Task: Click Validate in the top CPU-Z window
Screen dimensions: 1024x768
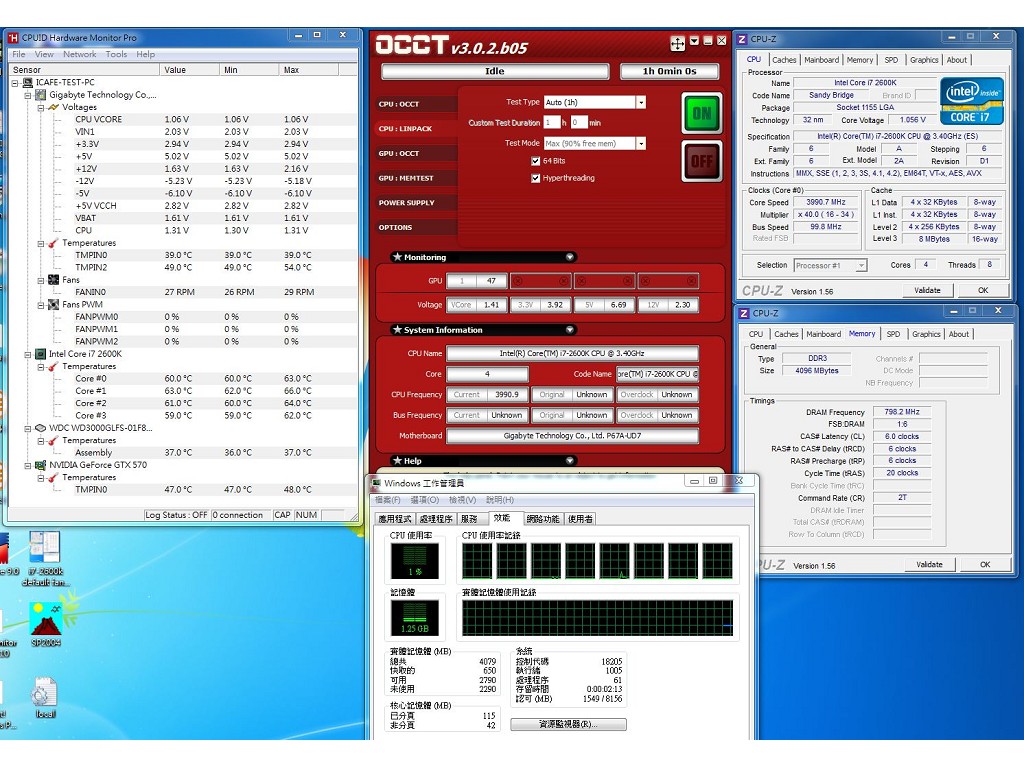Action: tap(927, 291)
